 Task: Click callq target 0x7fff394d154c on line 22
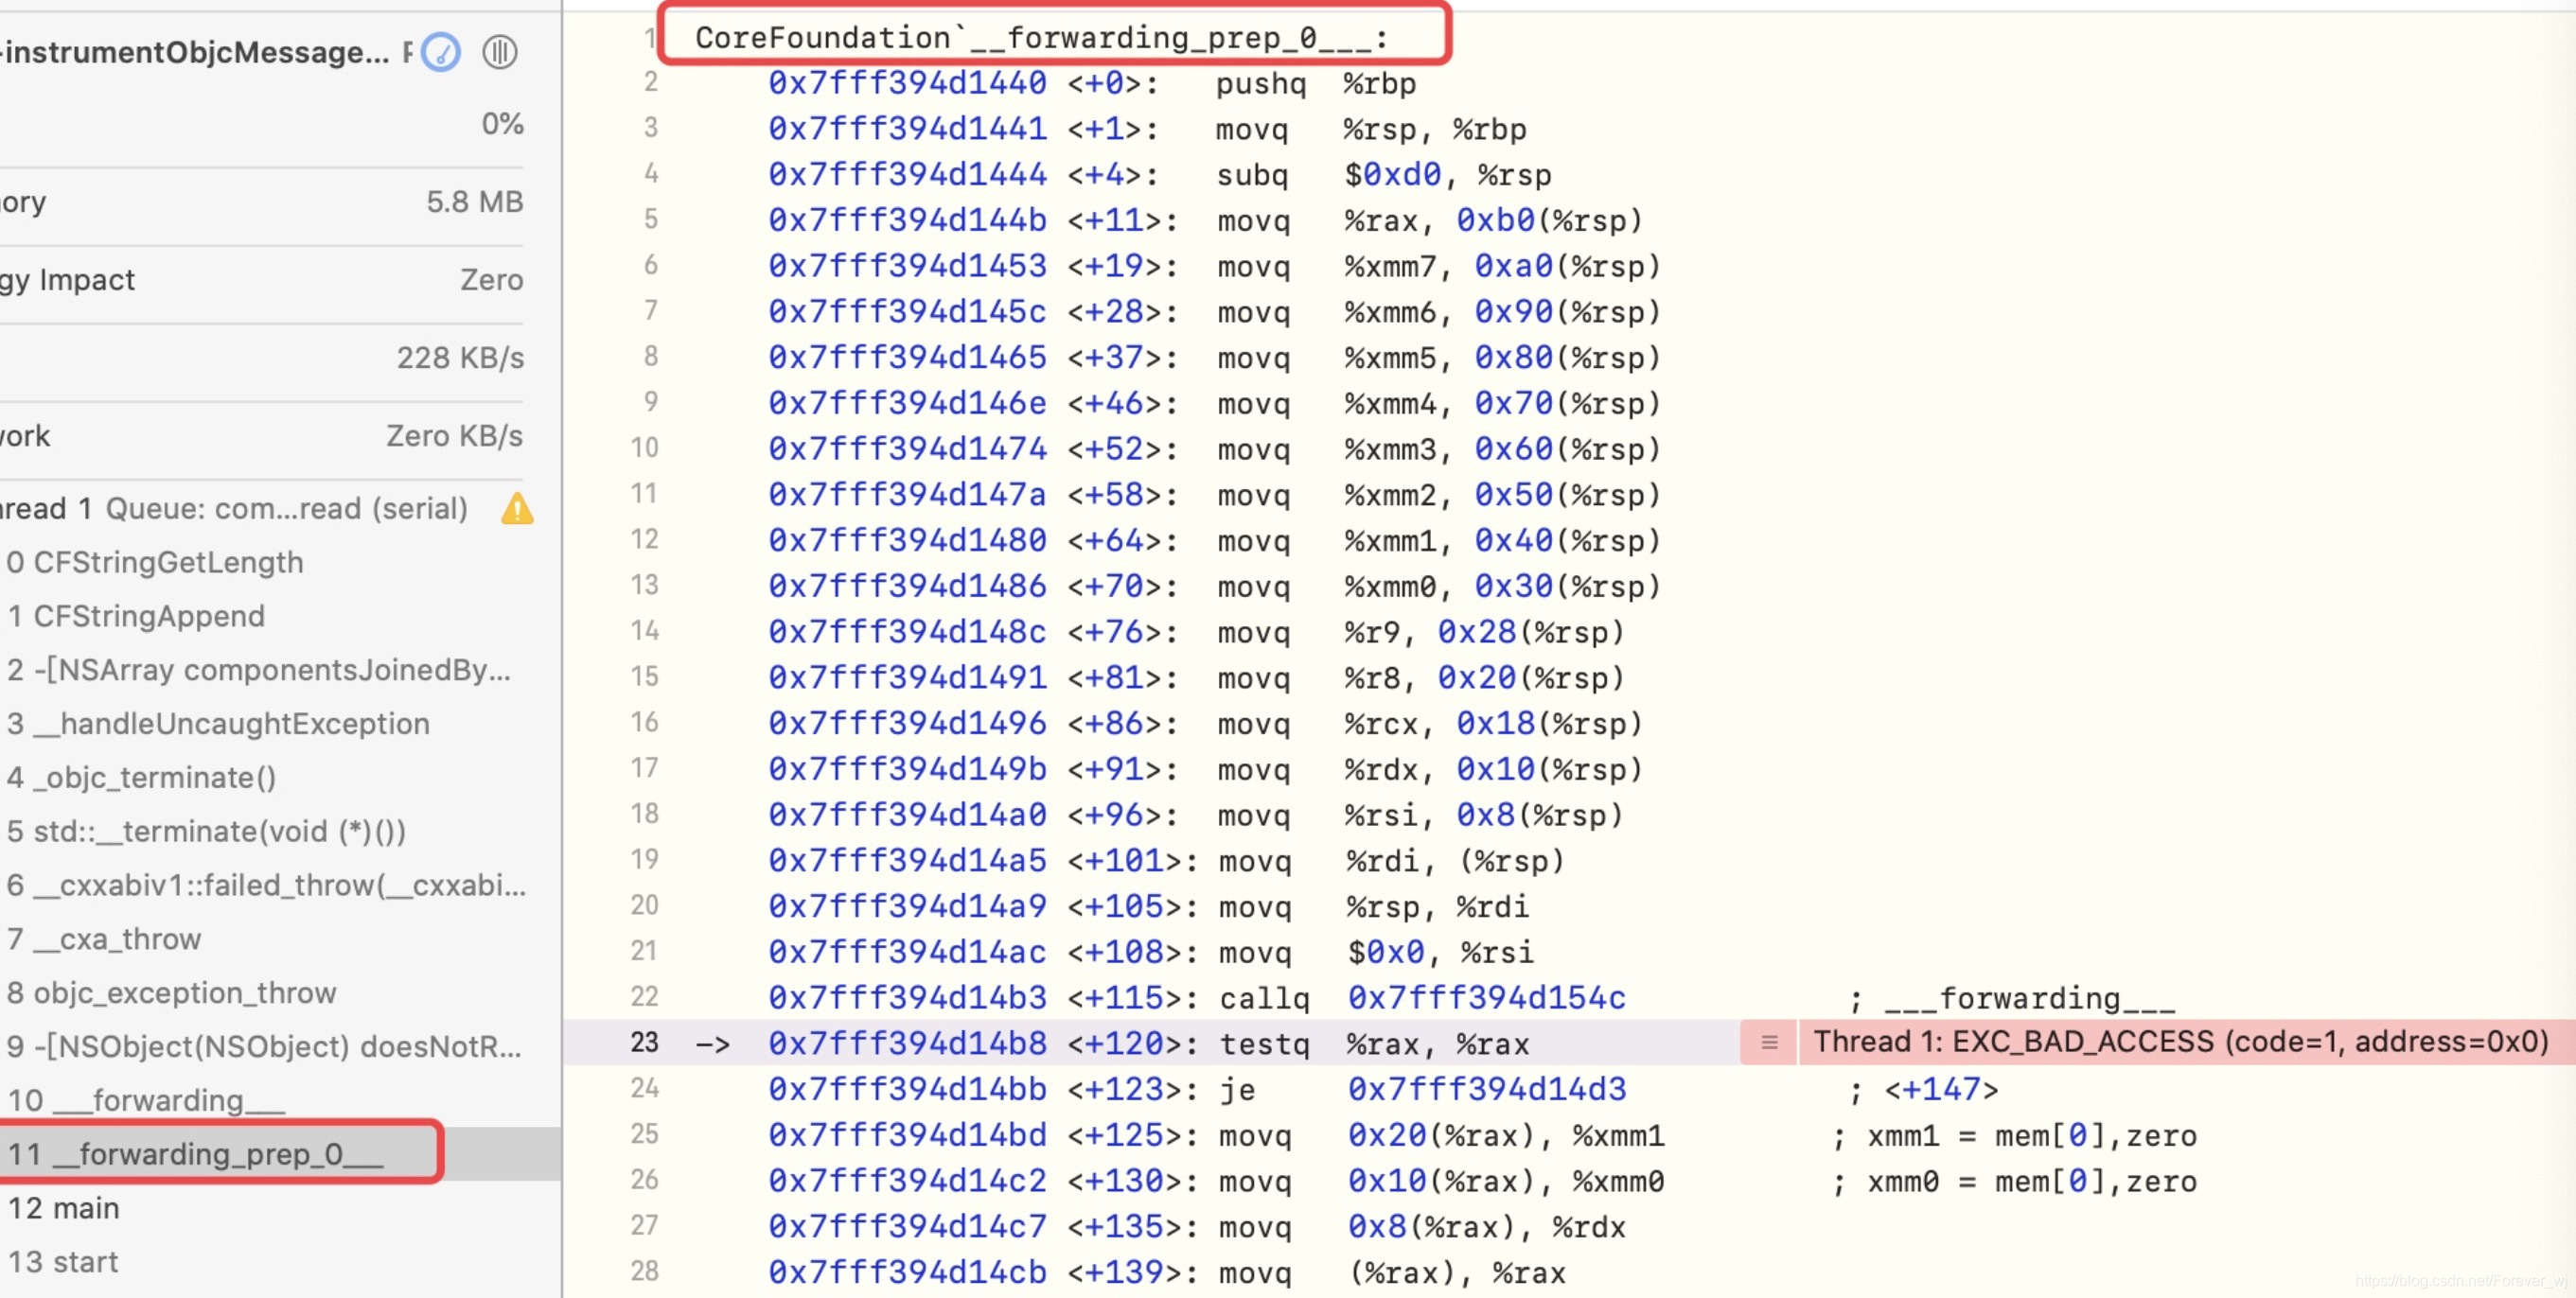point(1487,998)
